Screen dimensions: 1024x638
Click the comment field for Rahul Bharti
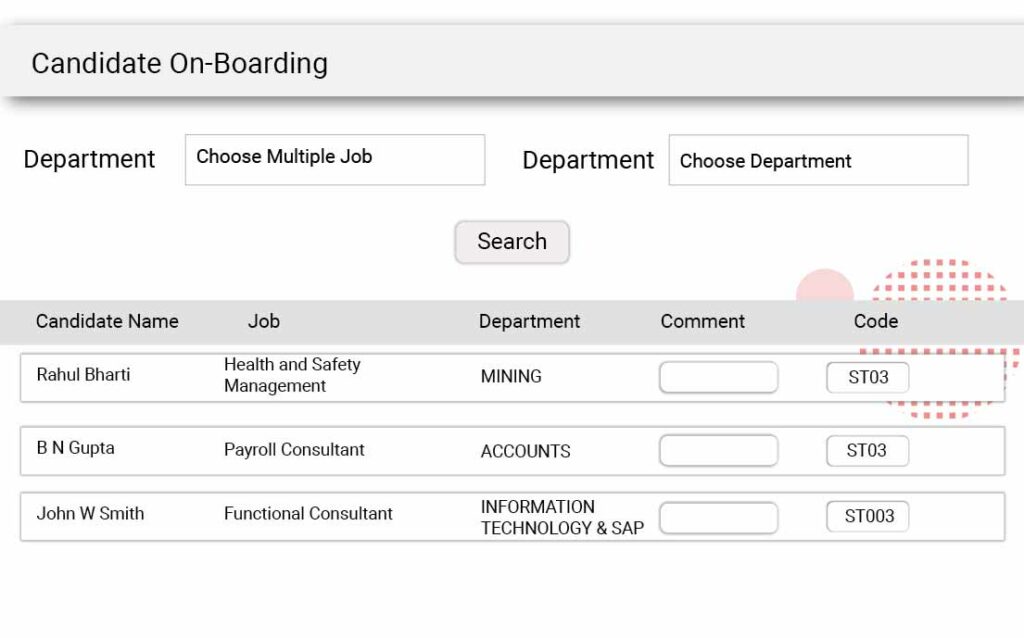(718, 377)
